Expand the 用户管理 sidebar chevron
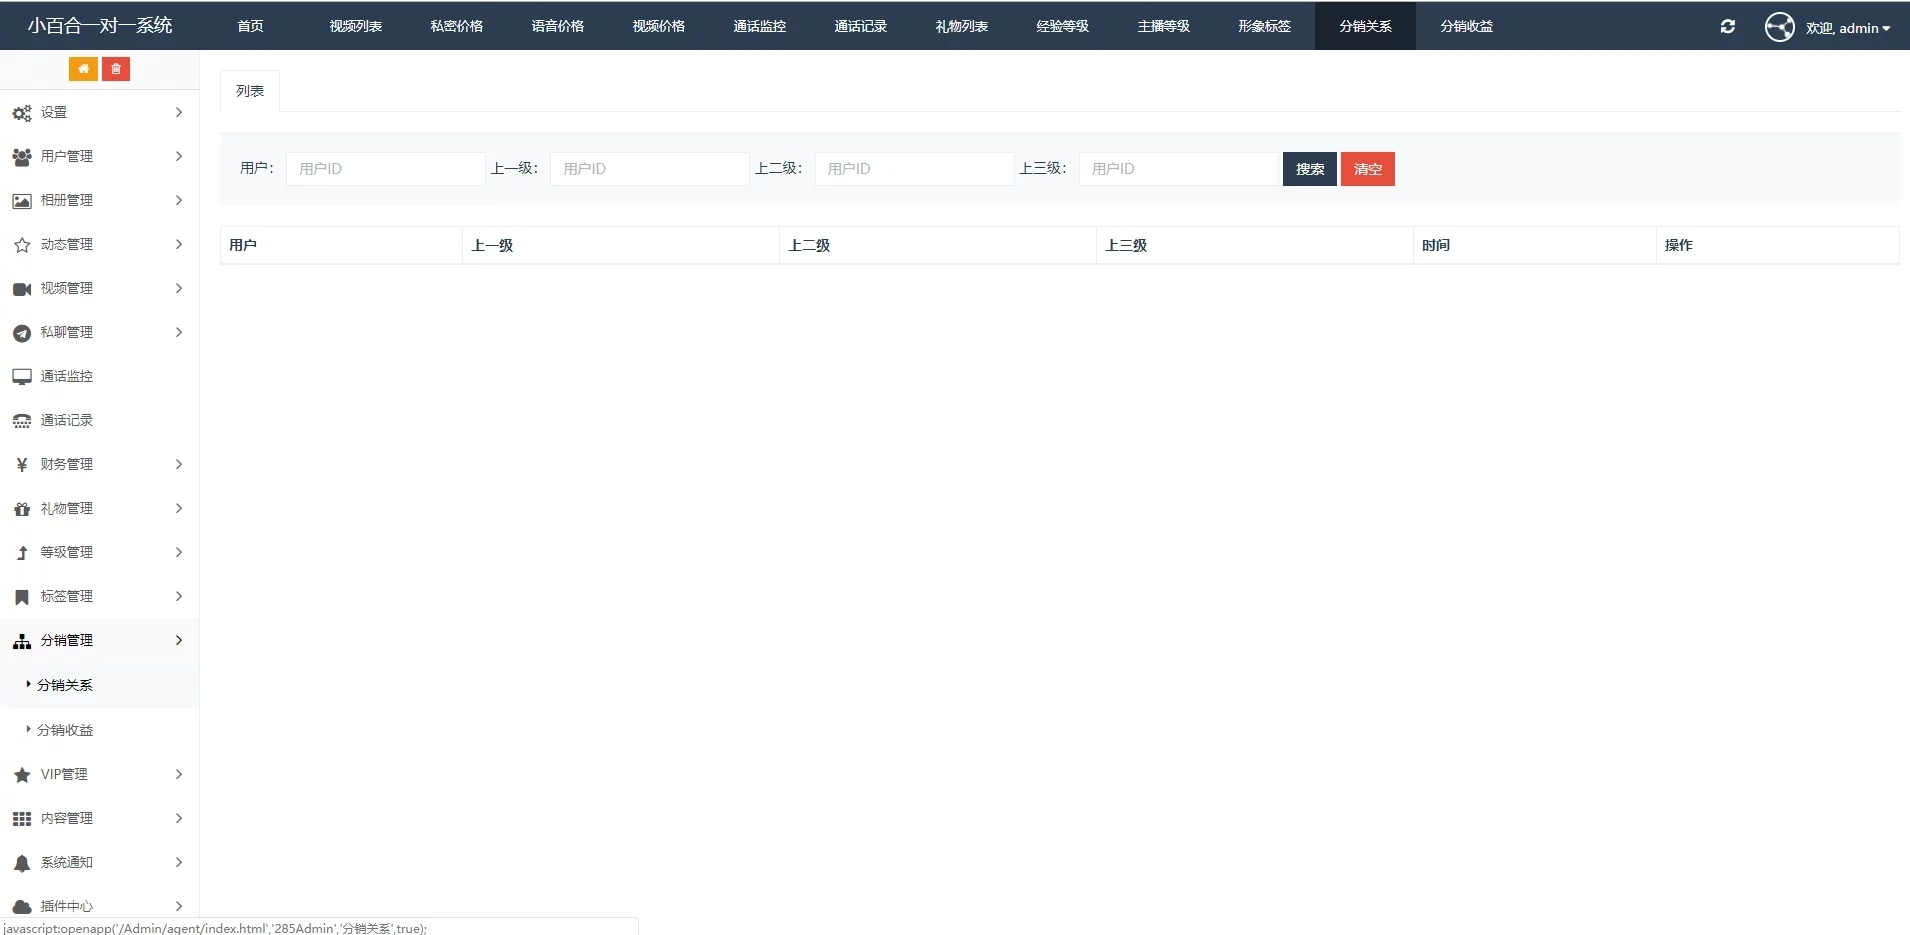This screenshot has height=935, width=1910. [x=179, y=156]
